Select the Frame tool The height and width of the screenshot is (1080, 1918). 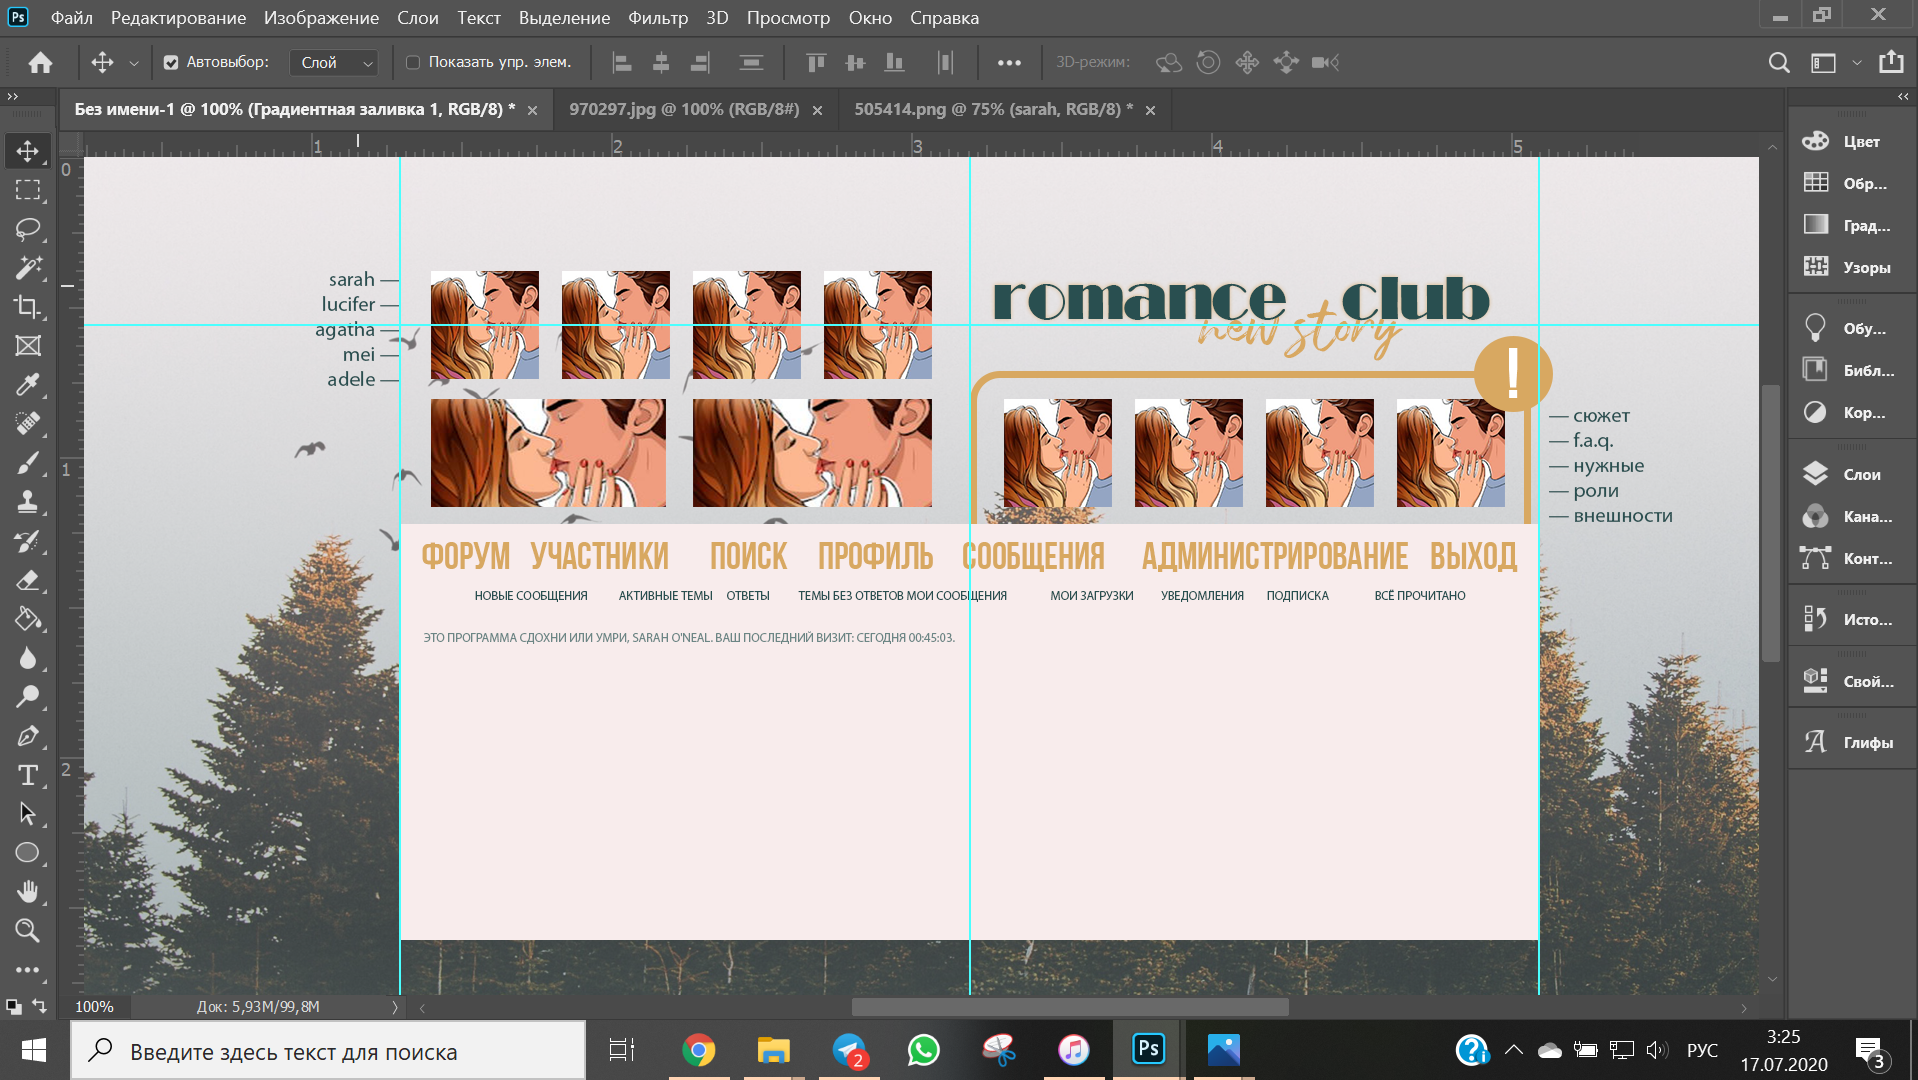(28, 346)
